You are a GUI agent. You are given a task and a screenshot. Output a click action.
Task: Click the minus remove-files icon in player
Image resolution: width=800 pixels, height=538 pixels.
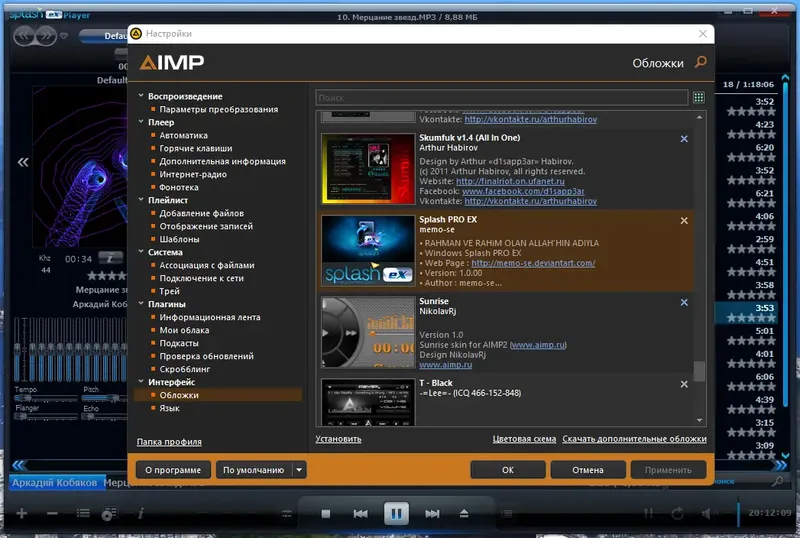[52, 513]
